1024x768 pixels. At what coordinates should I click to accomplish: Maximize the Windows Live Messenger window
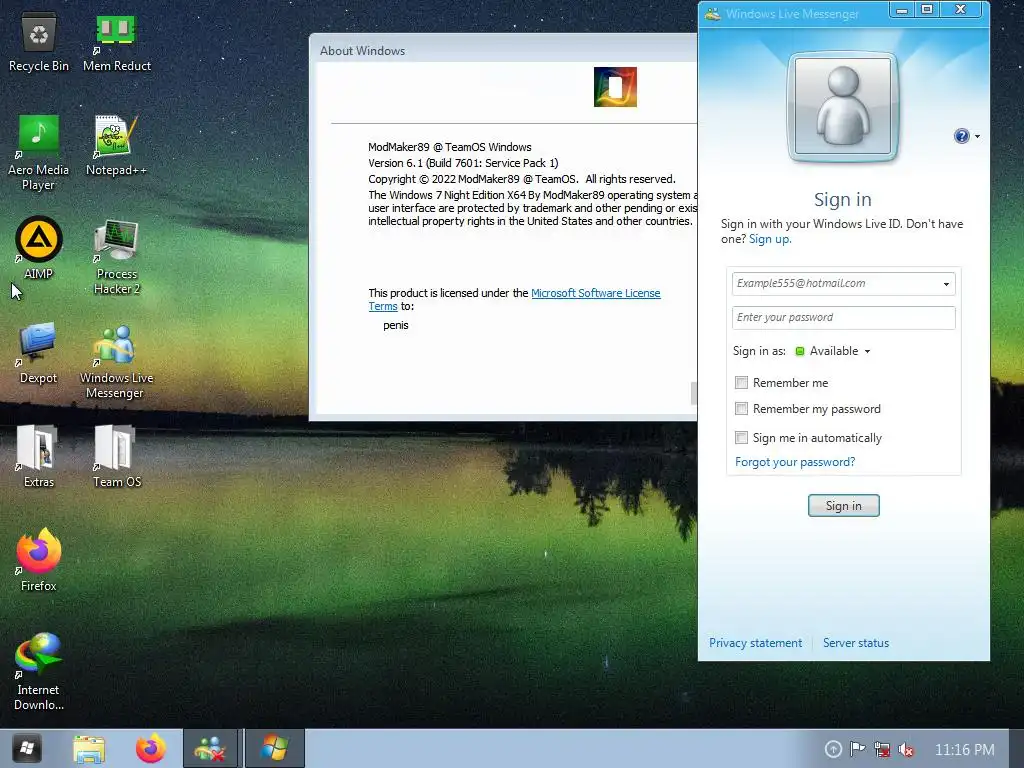click(x=927, y=10)
